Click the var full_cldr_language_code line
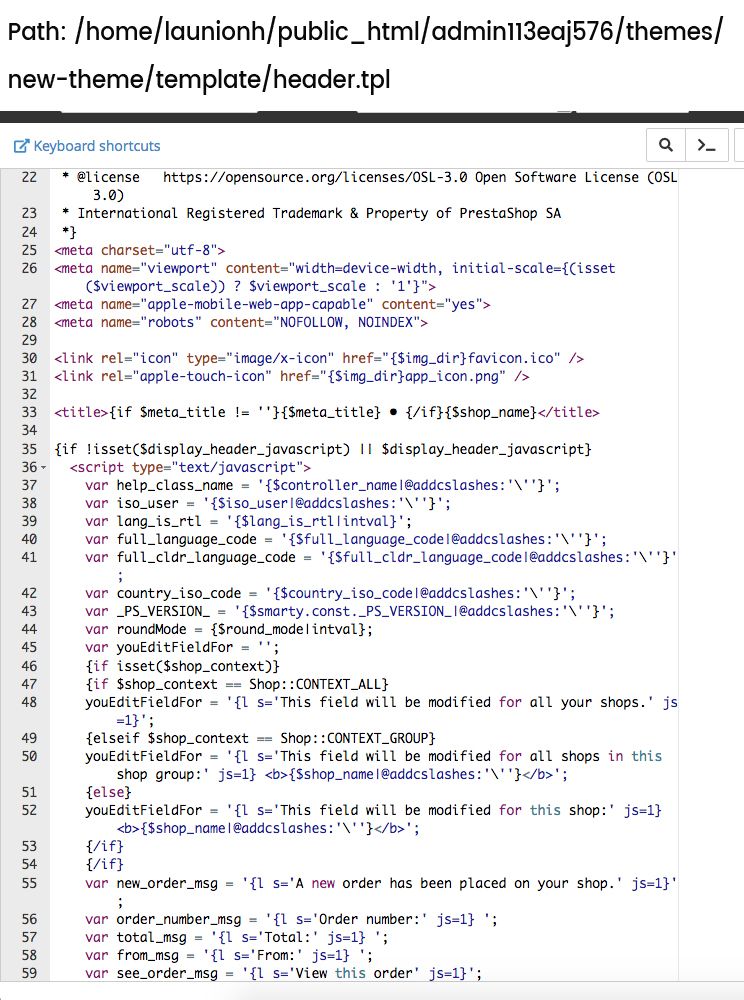 [x=381, y=566]
